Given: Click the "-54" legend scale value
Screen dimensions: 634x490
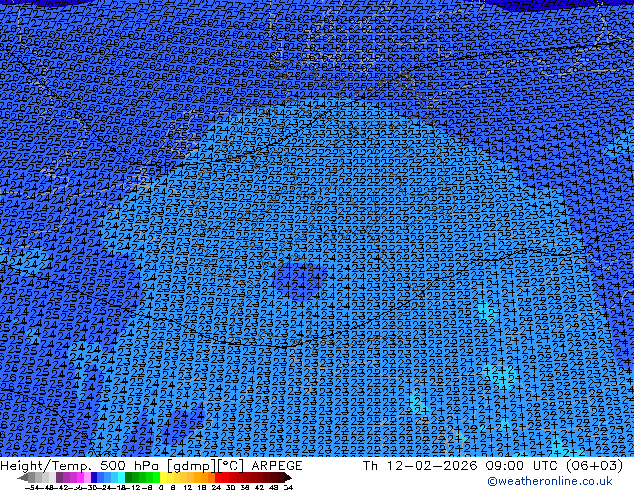Looking at the screenshot, I should 32,488.
